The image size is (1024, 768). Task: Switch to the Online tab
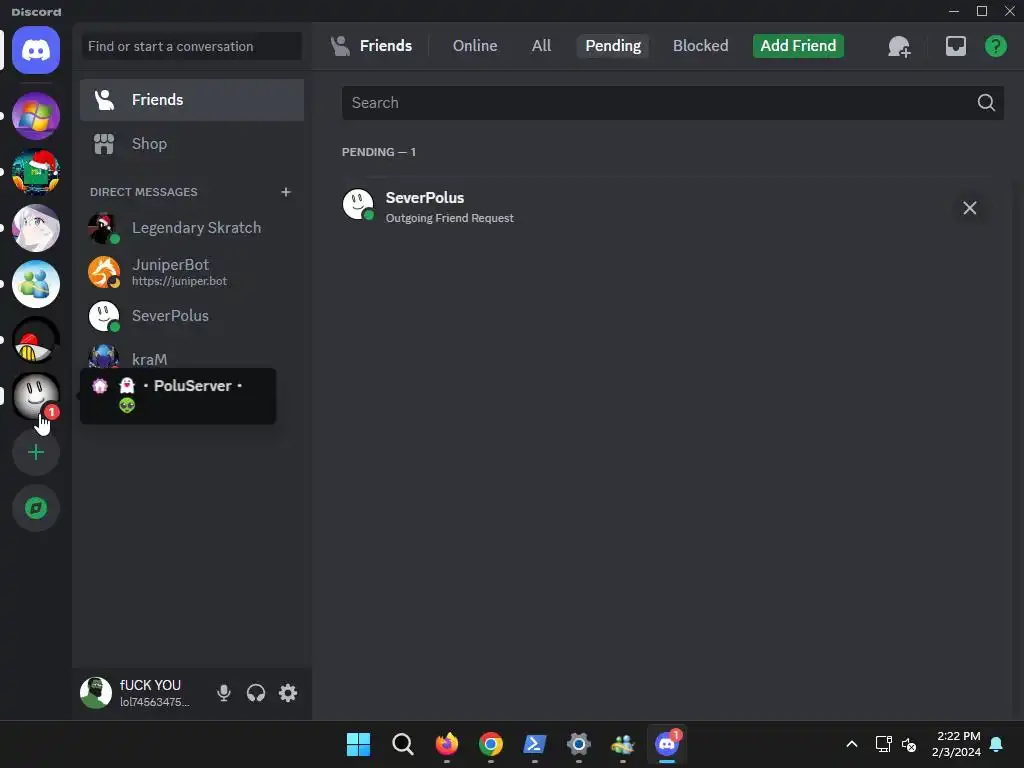point(475,46)
